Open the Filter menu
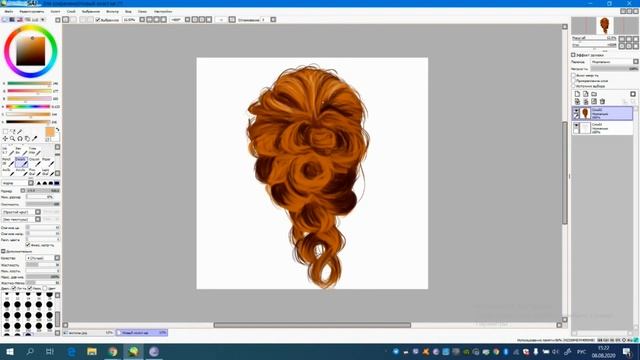Image resolution: width=640 pixels, height=360 pixels. point(112,11)
